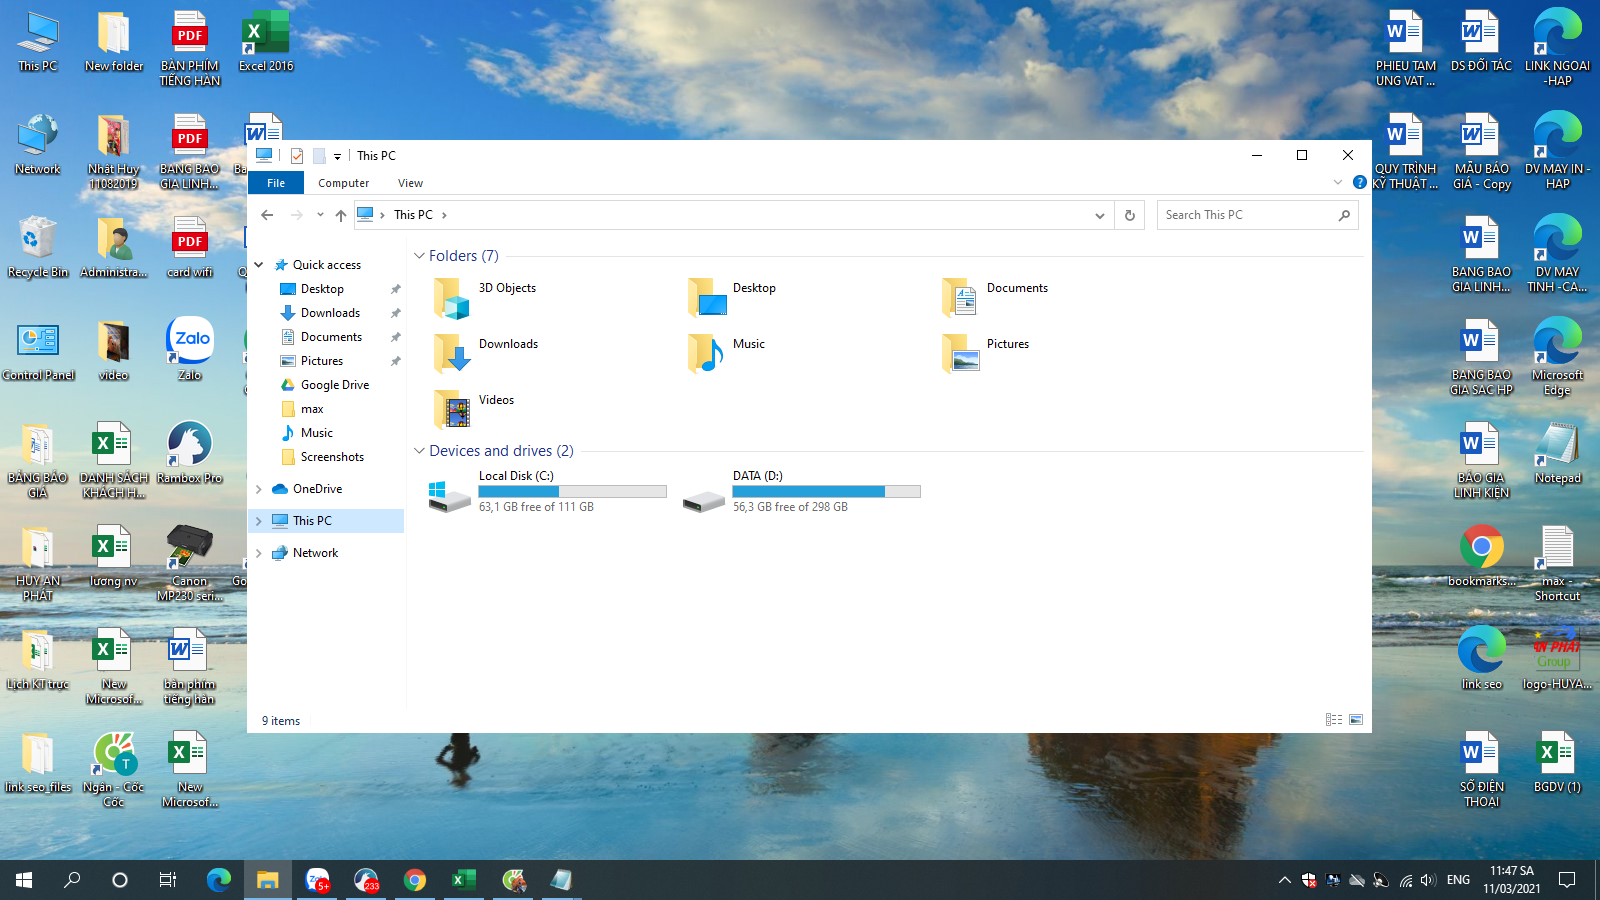Expand the OneDrive tree node
Screen dimensions: 1600x900
coord(259,489)
